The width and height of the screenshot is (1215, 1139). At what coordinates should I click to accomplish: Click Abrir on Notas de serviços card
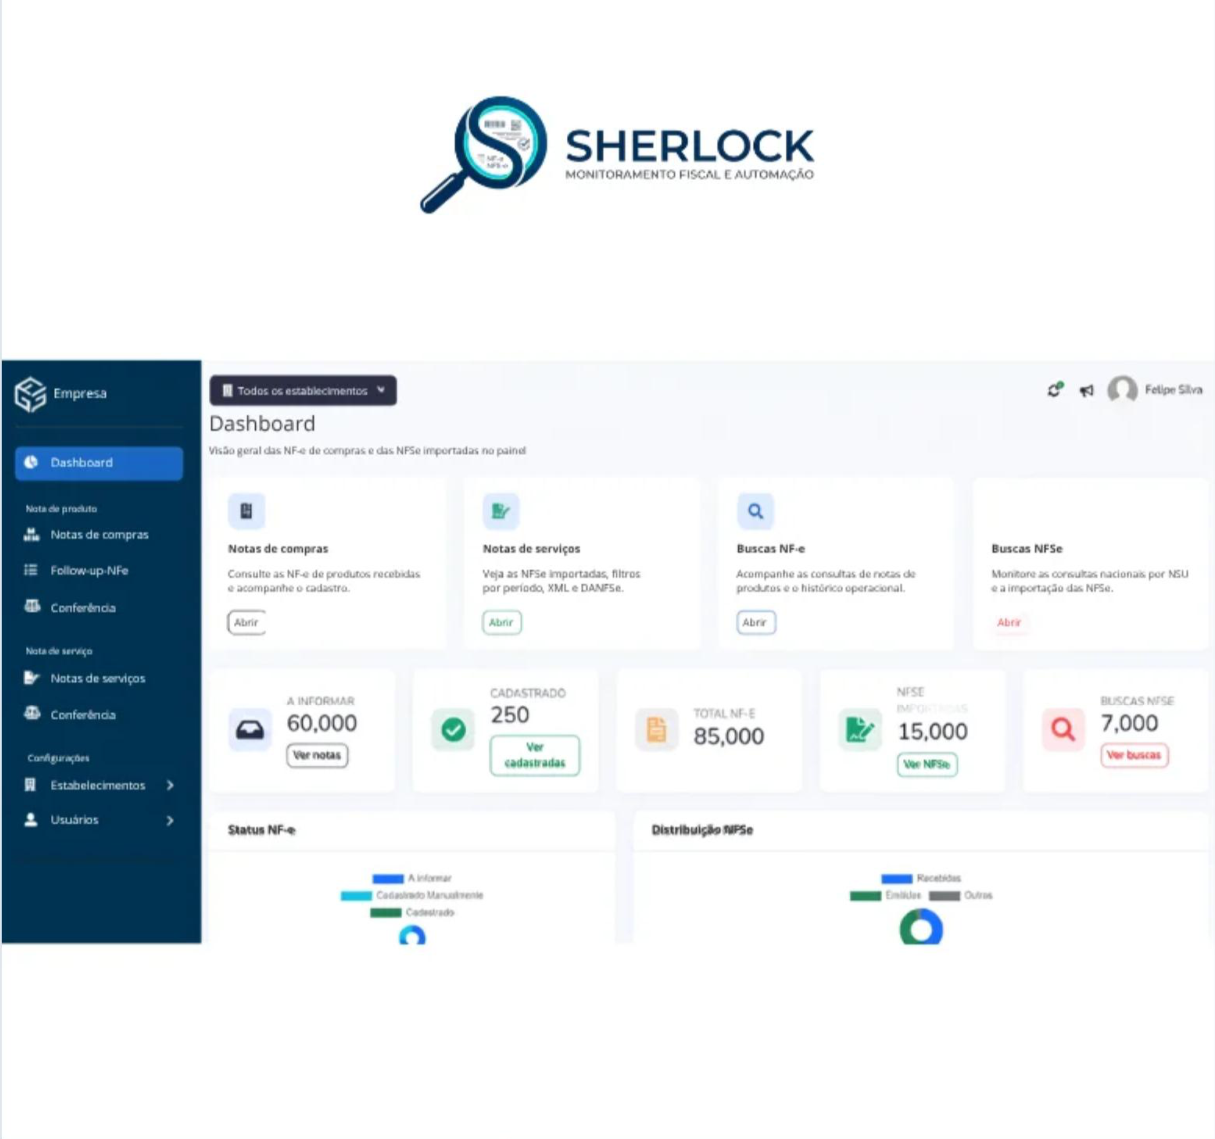[501, 622]
